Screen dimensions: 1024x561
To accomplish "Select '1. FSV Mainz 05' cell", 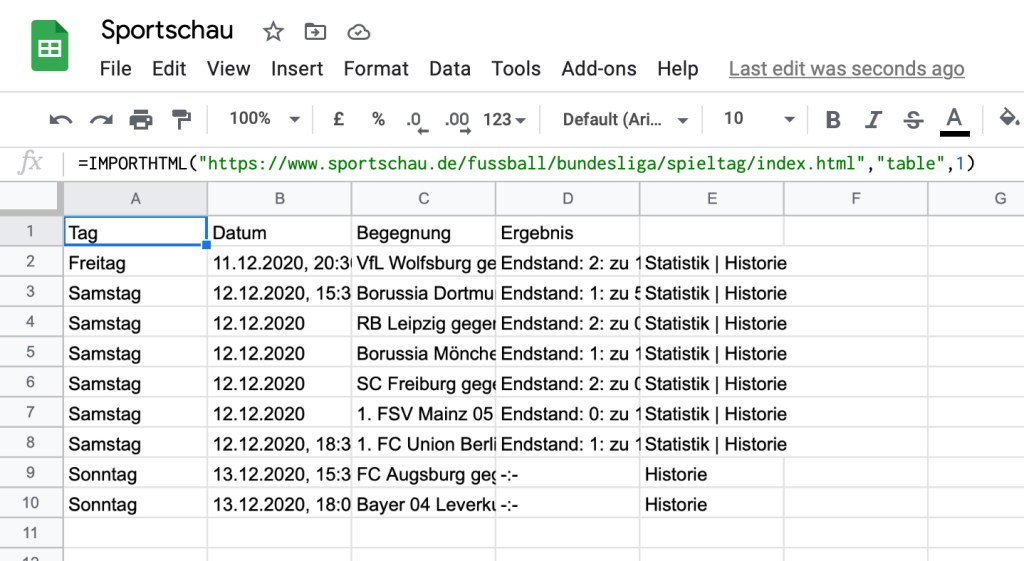I will point(424,413).
